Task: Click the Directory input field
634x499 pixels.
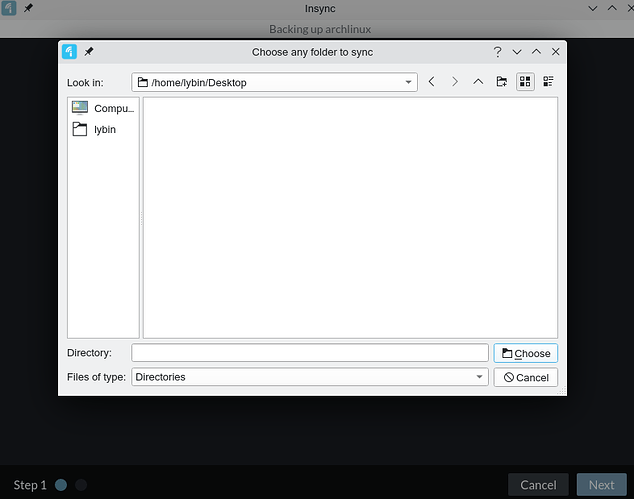Action: (310, 353)
